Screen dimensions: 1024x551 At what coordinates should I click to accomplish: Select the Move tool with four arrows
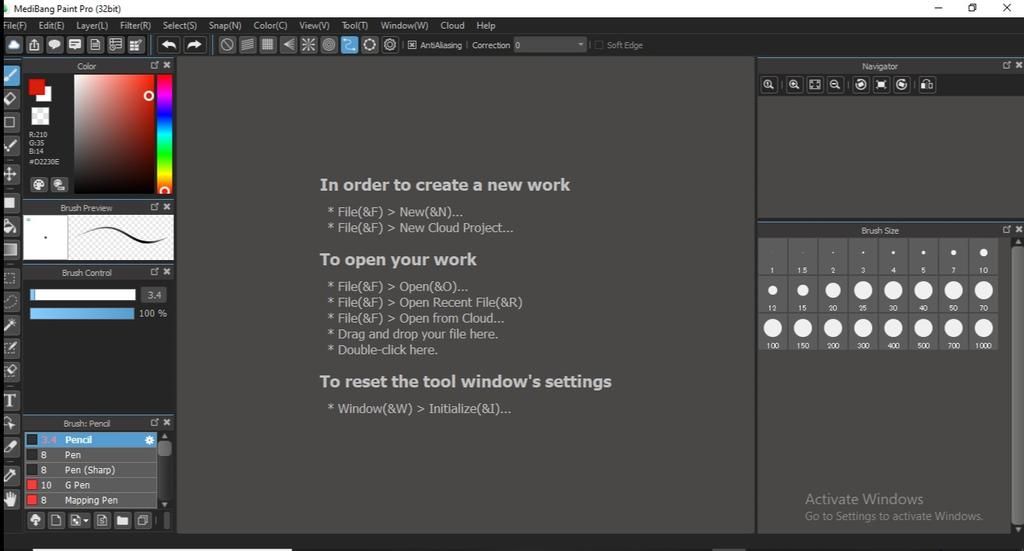[10, 174]
